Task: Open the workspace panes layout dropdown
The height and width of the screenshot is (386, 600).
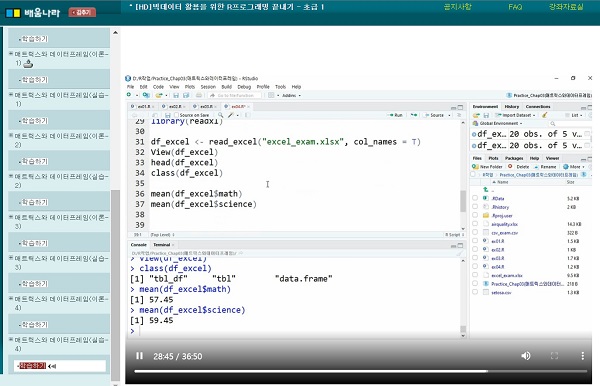Action: click(x=273, y=95)
